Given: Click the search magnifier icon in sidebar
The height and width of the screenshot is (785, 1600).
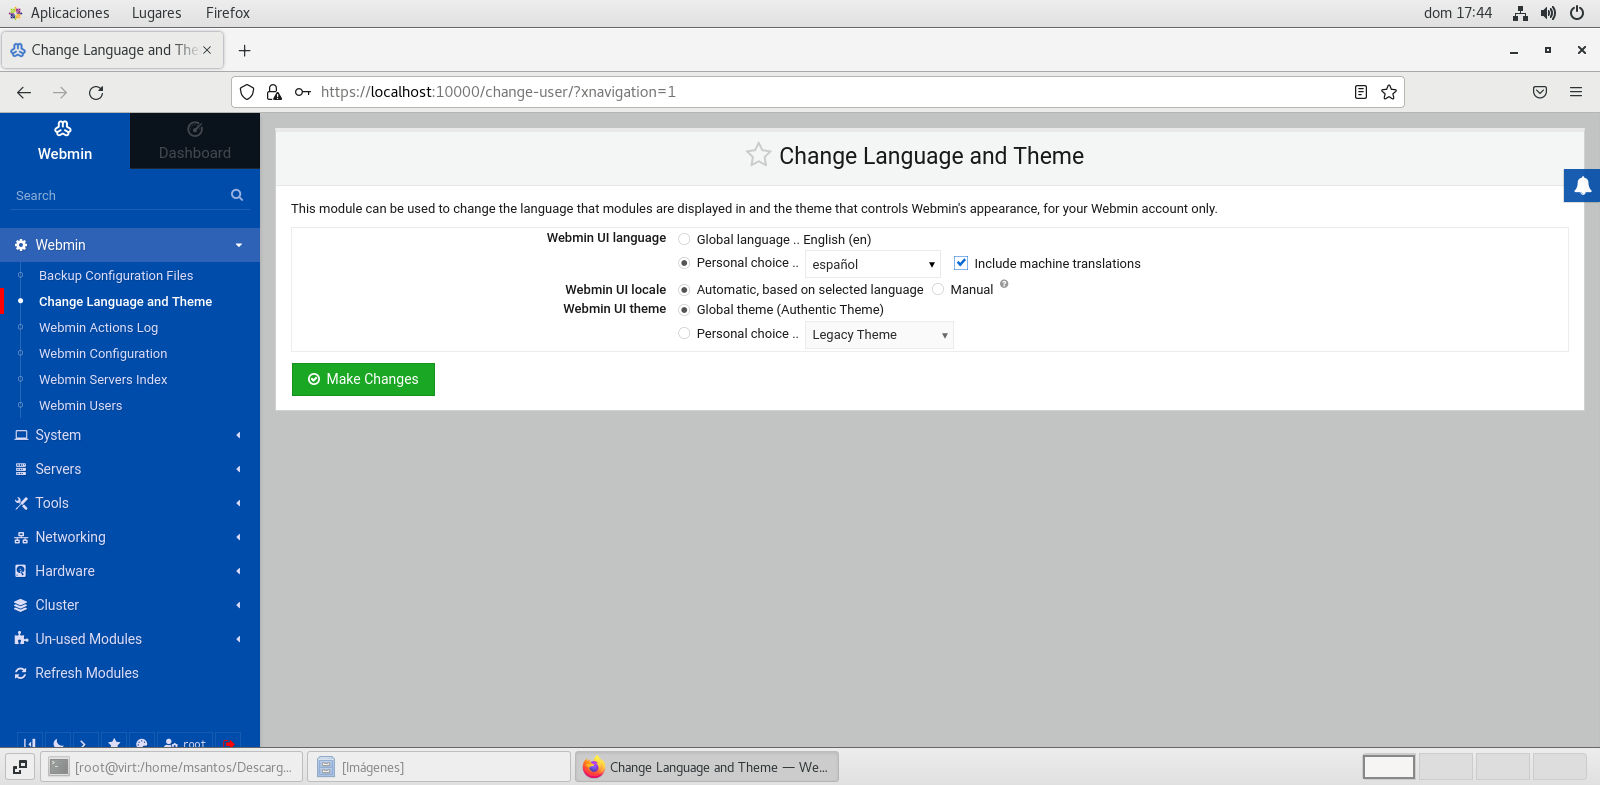Looking at the screenshot, I should [x=237, y=195].
